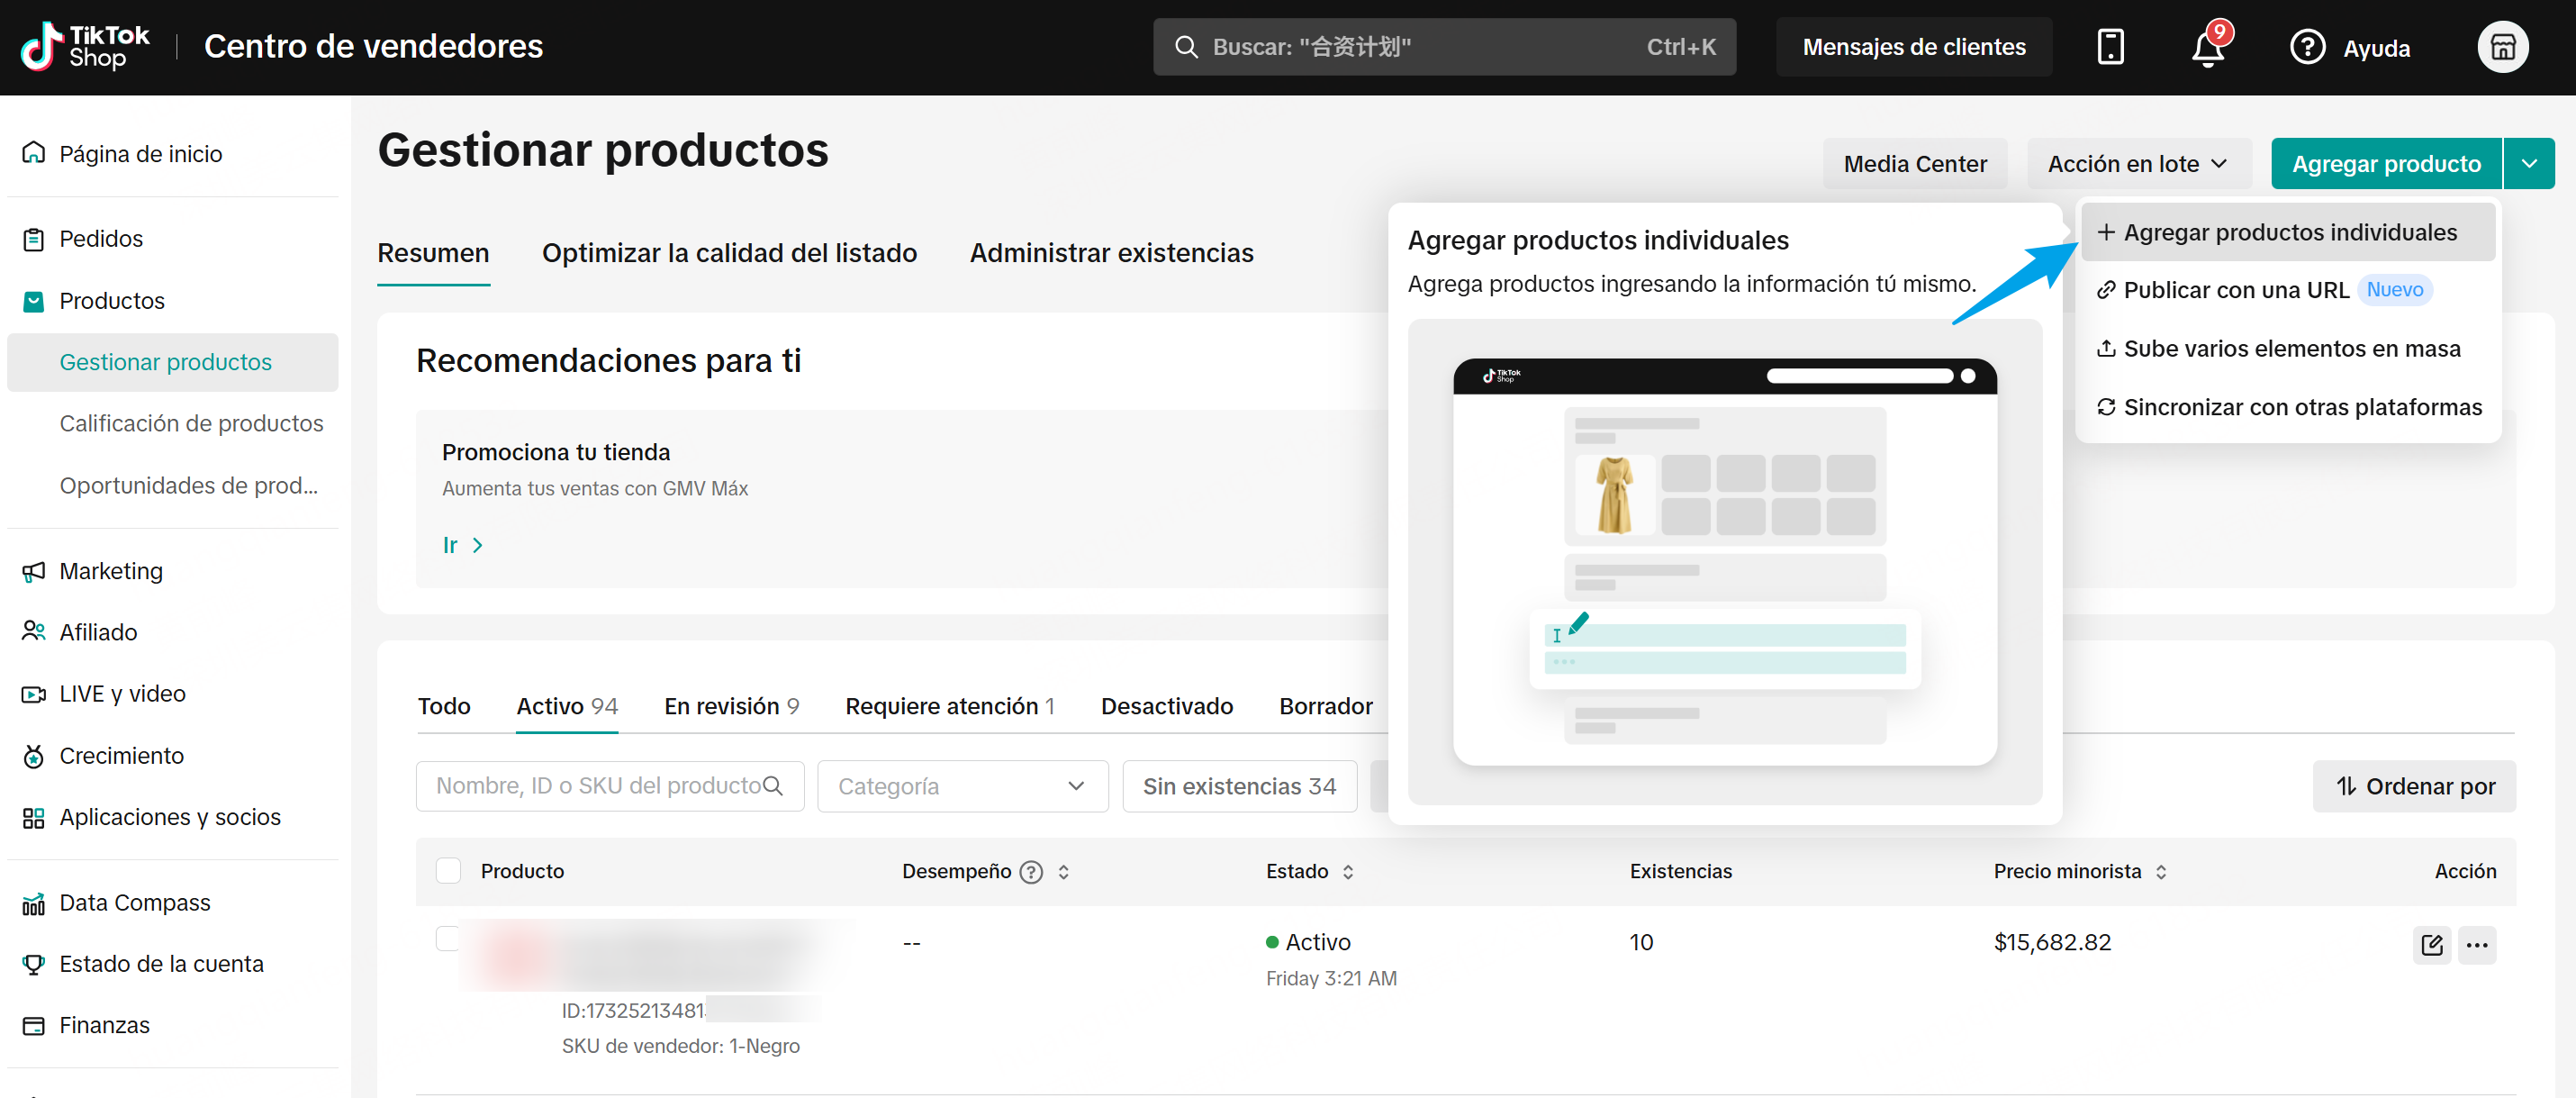Select Publicar con una URL option
Screen dimensions: 2576x1098
2235,290
